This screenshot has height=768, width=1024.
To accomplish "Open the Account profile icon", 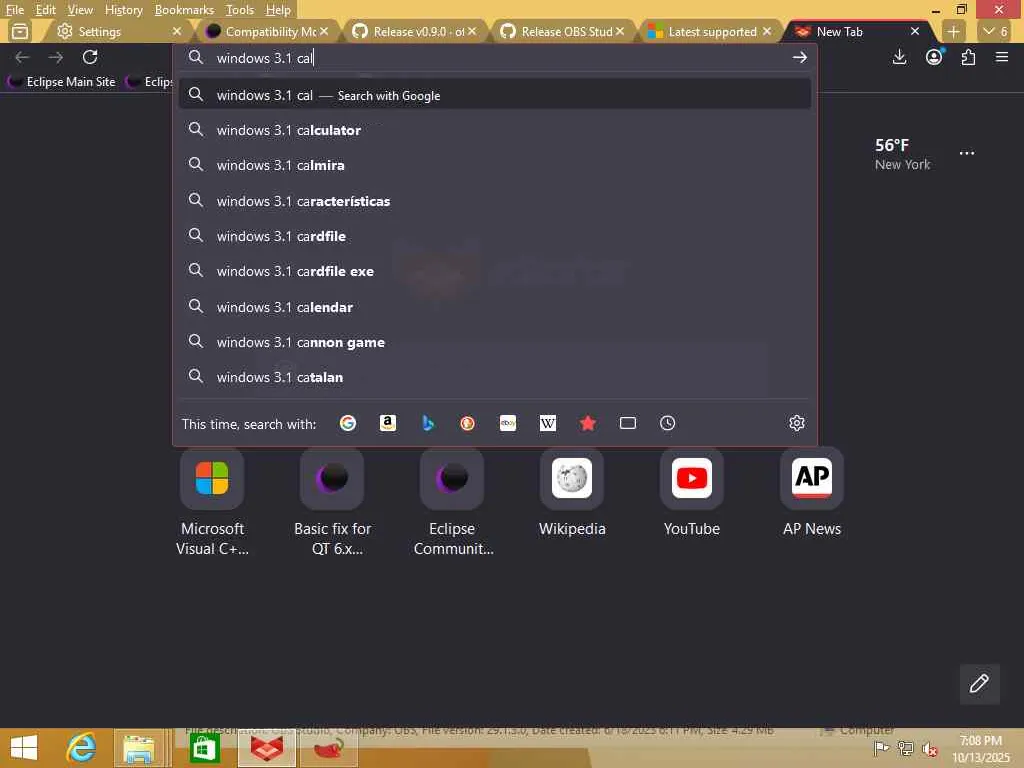I will tap(935, 57).
